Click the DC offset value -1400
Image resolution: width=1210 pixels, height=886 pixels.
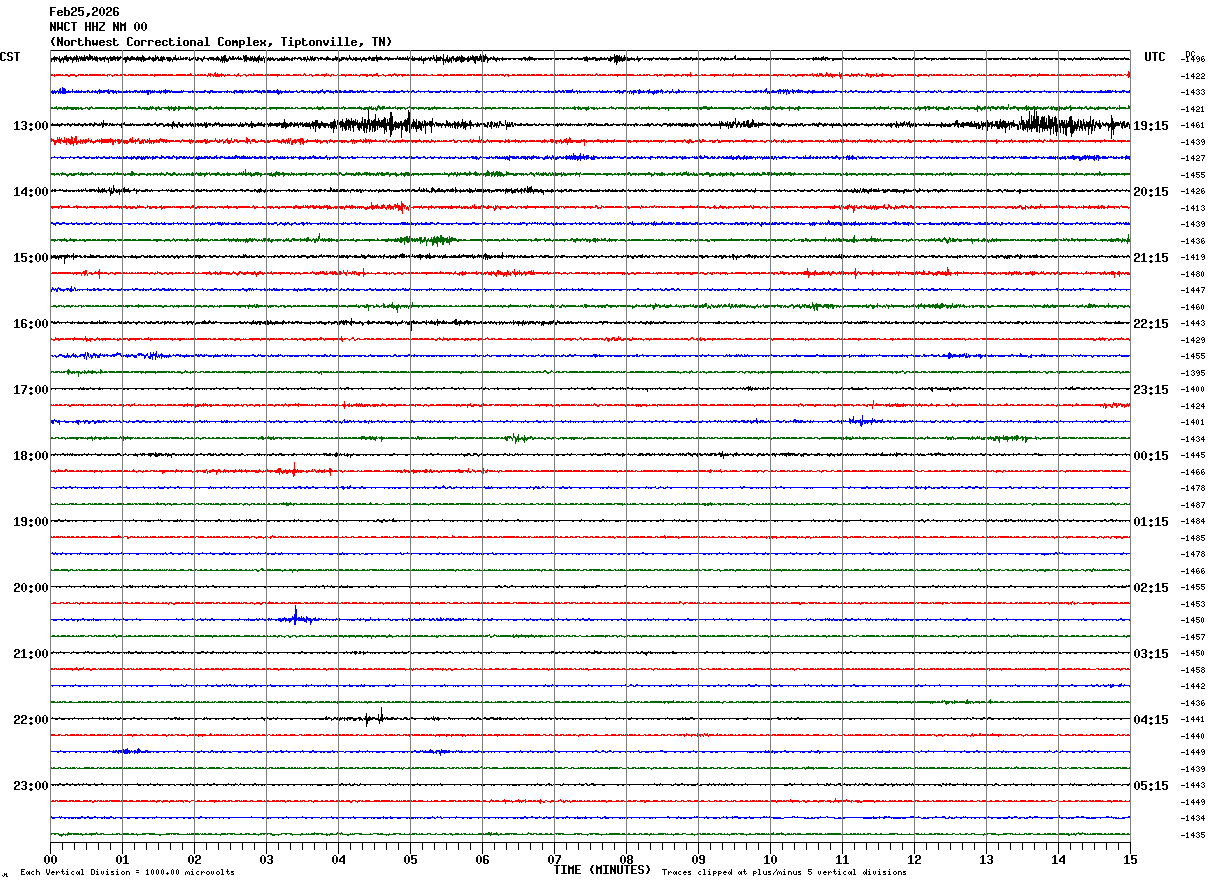(1192, 390)
